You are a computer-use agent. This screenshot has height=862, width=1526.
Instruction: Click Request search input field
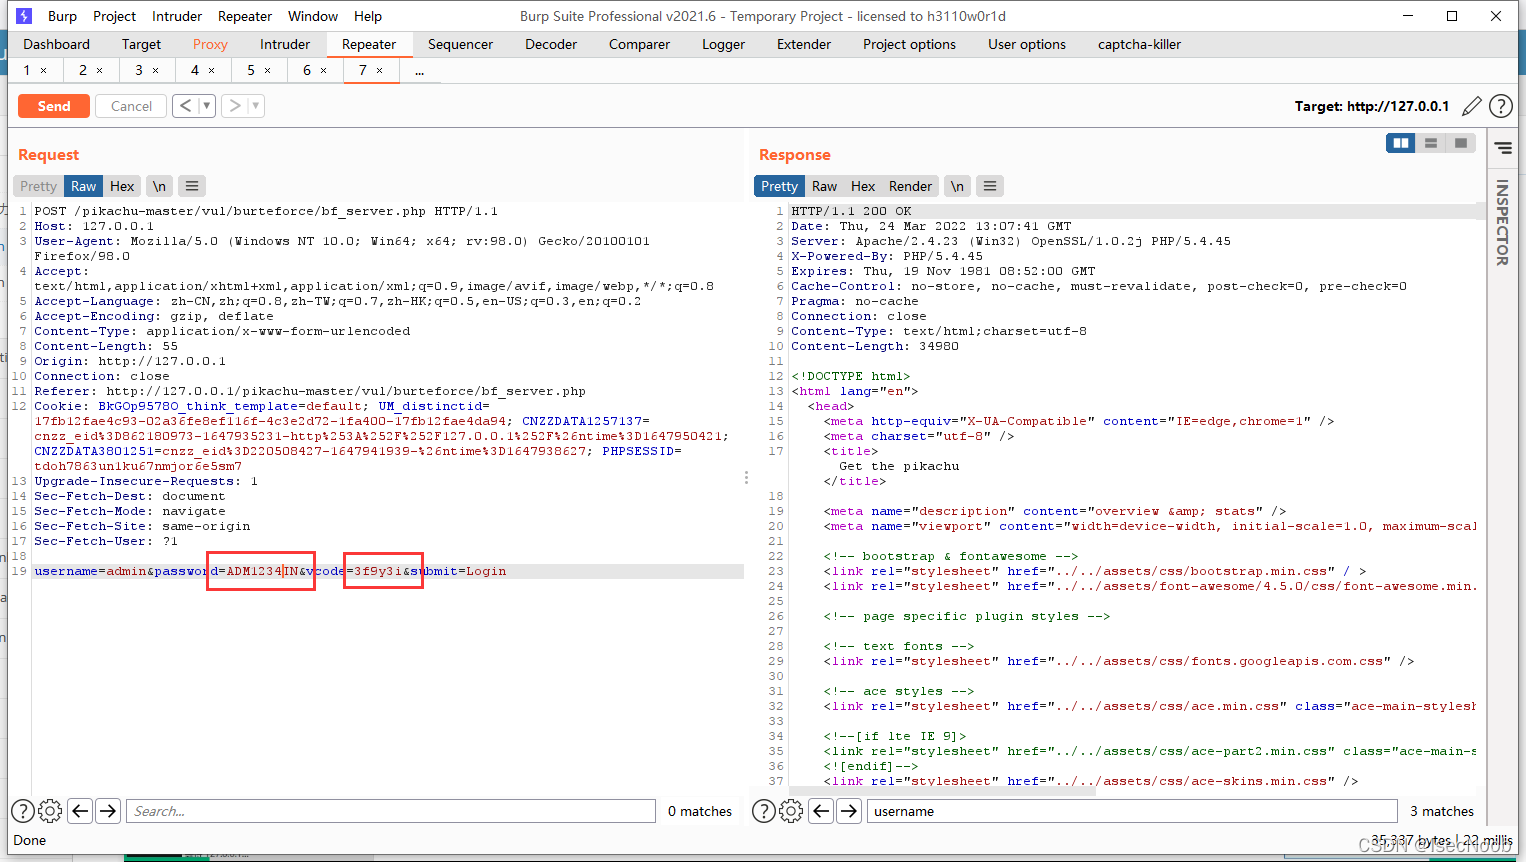pyautogui.click(x=391, y=811)
